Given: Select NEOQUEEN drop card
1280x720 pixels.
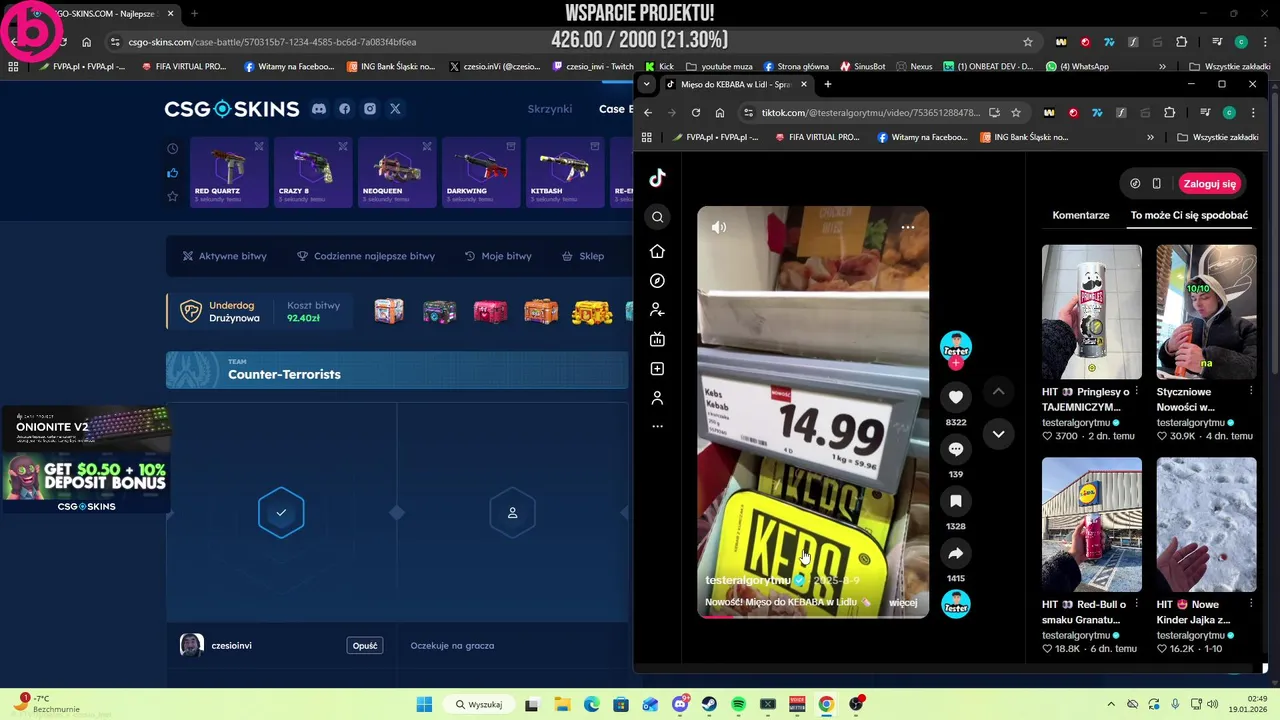Looking at the screenshot, I should coord(397,172).
